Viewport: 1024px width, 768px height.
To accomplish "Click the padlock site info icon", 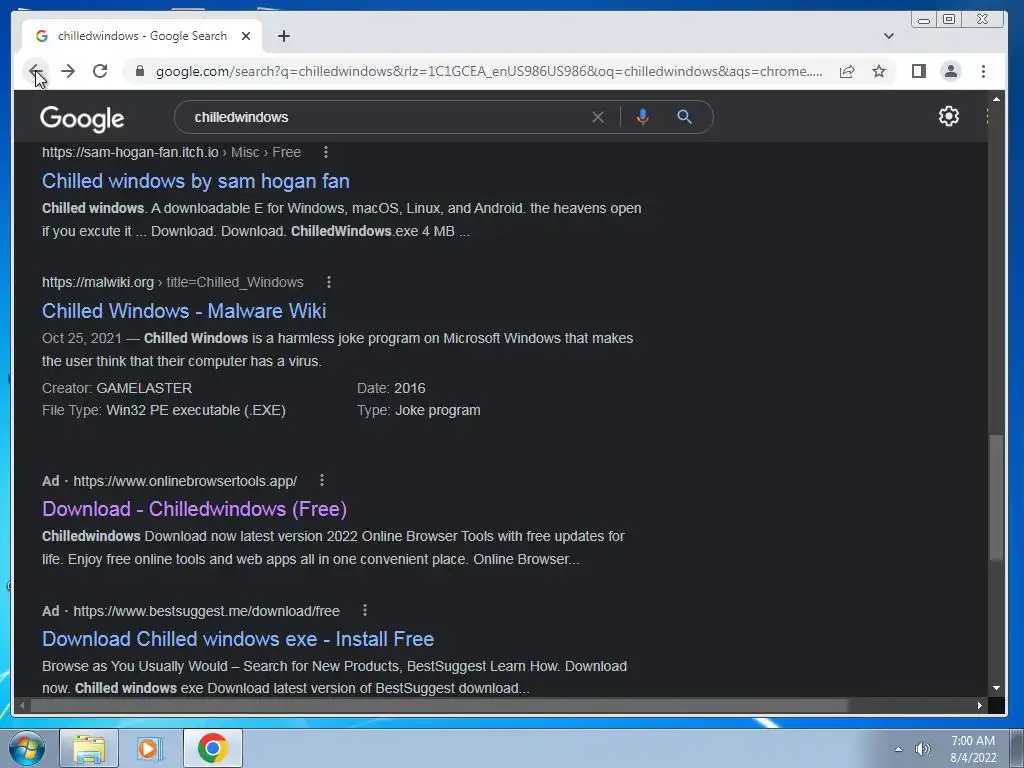I will [139, 71].
